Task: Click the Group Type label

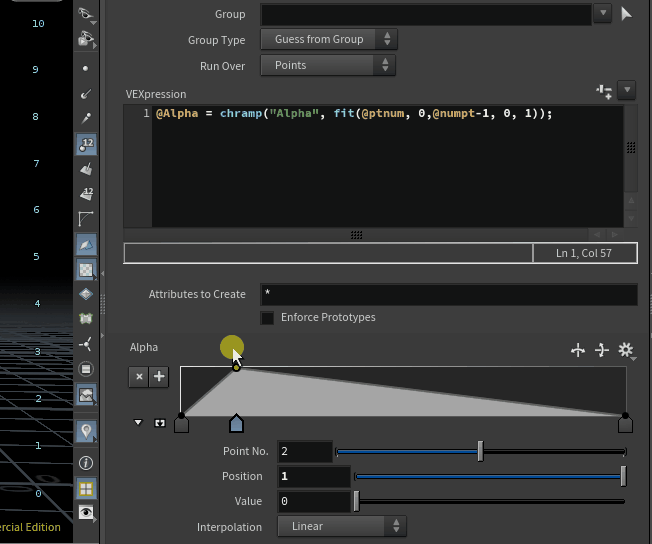Action: [x=217, y=40]
